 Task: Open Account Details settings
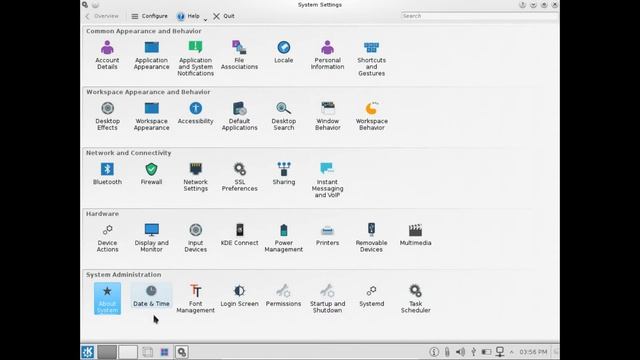tap(107, 55)
